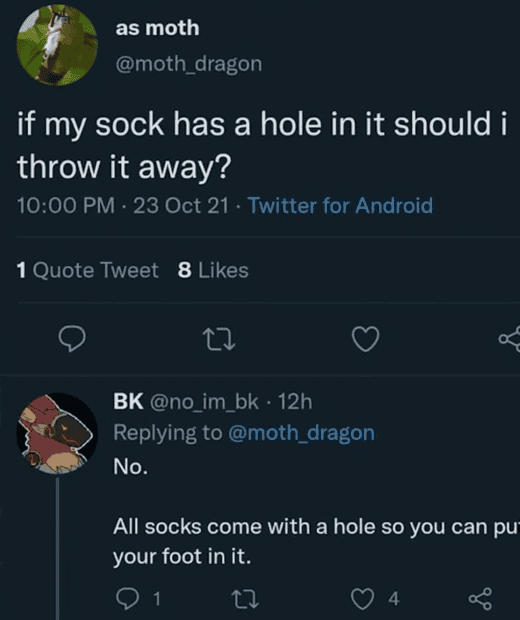The width and height of the screenshot is (520, 620).
Task: Reply to the main sock tweet
Action: point(72,339)
